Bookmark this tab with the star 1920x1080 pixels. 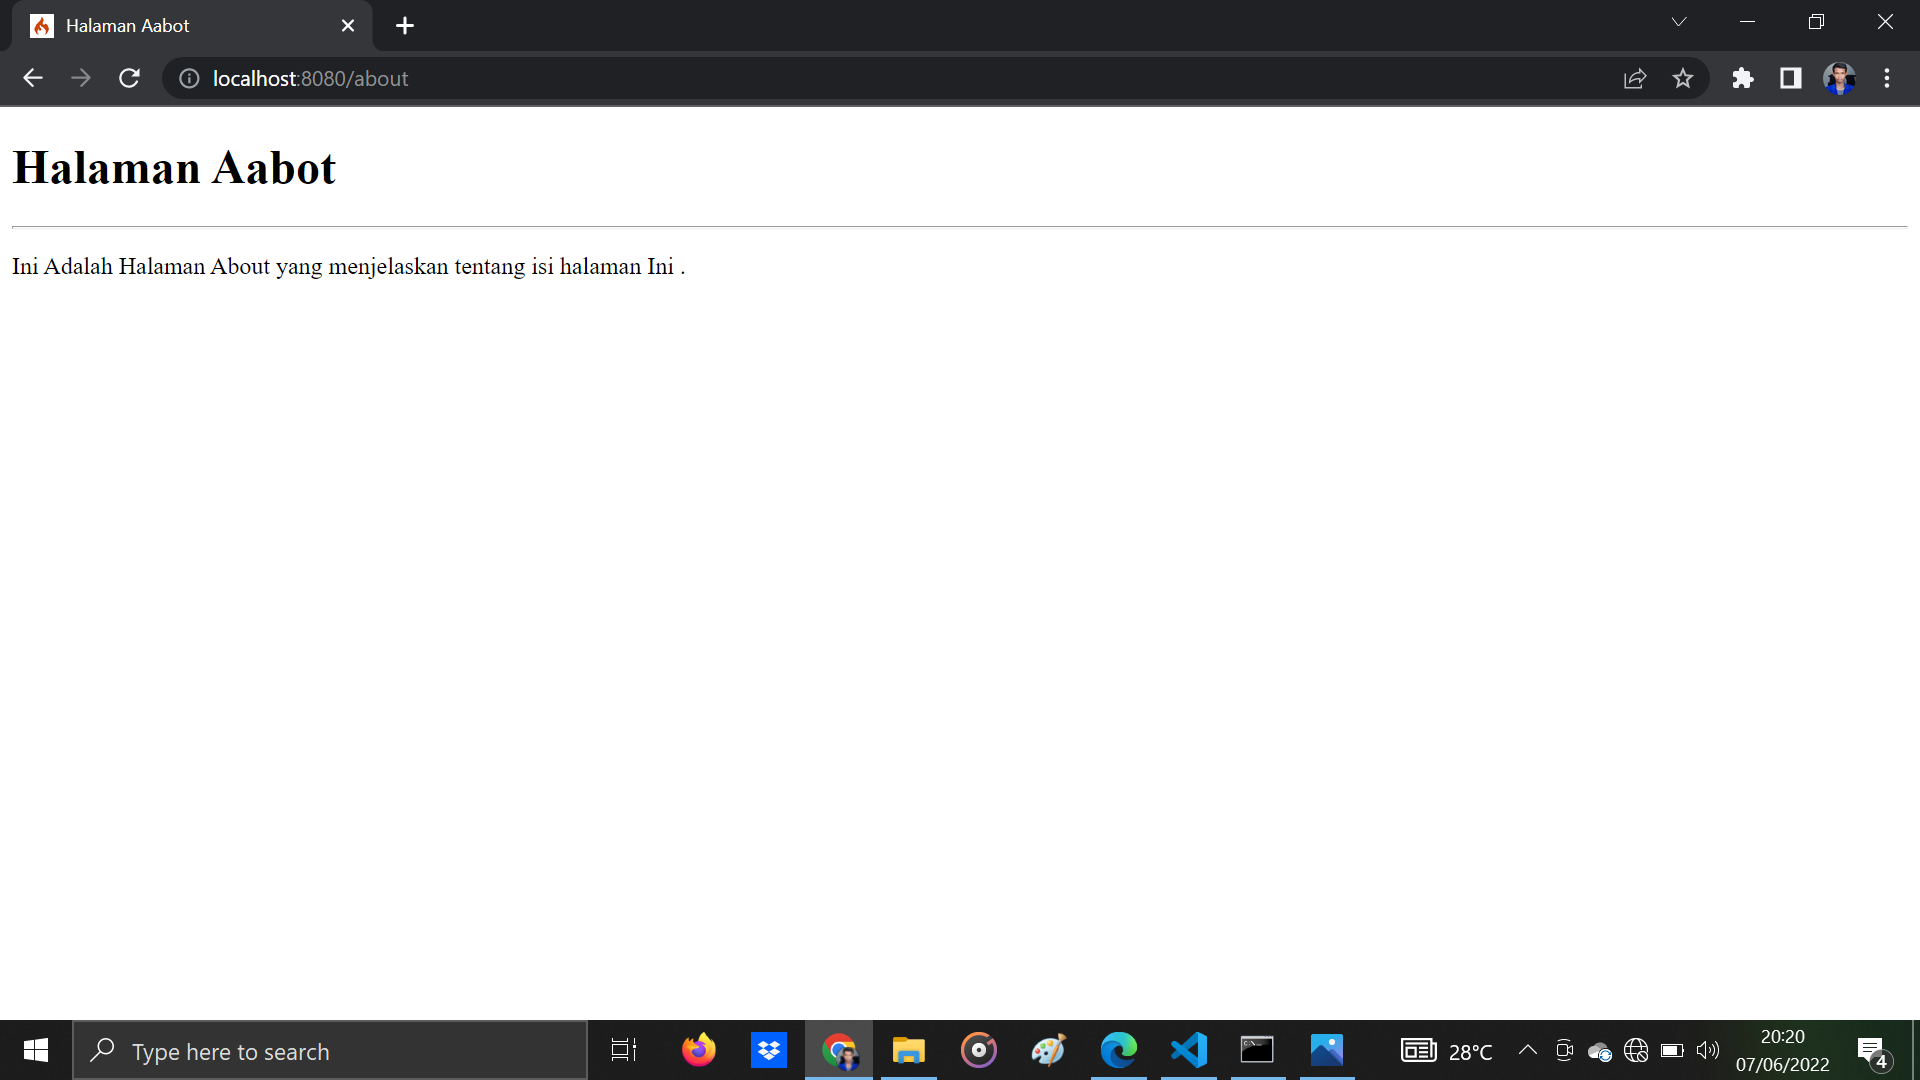1683,78
